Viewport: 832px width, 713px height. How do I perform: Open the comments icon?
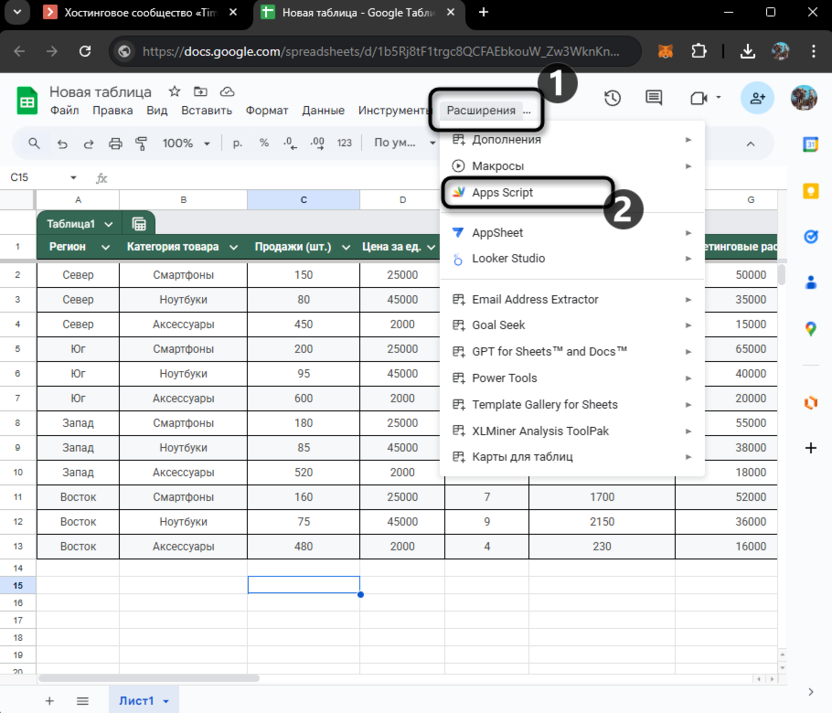coord(654,98)
